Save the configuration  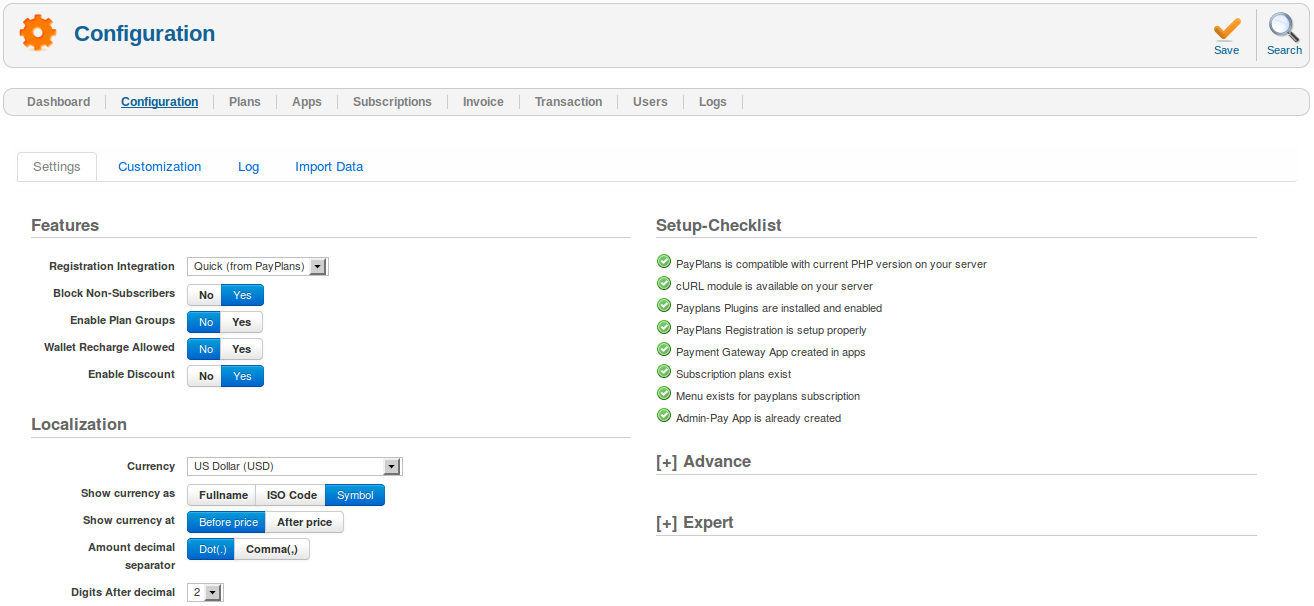(1226, 32)
